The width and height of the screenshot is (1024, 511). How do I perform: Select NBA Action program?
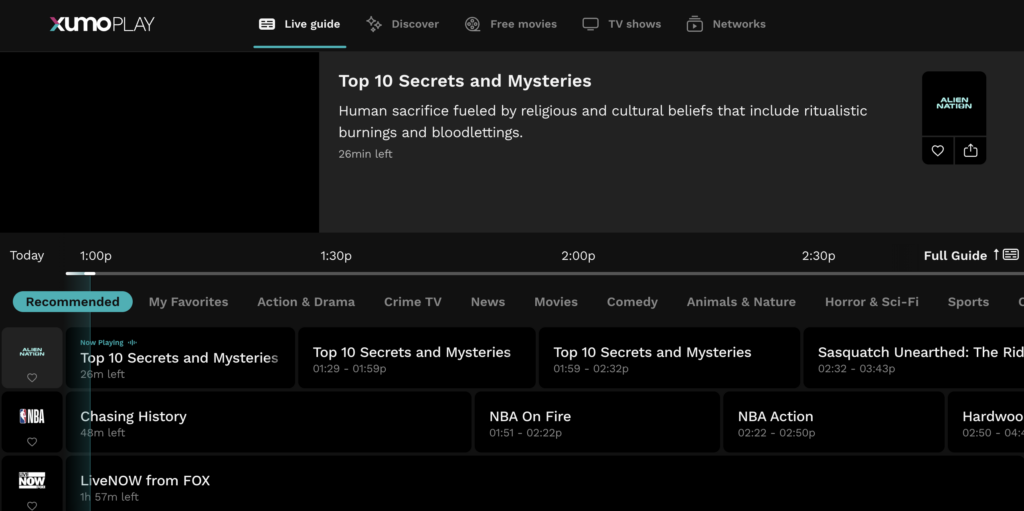click(834, 422)
